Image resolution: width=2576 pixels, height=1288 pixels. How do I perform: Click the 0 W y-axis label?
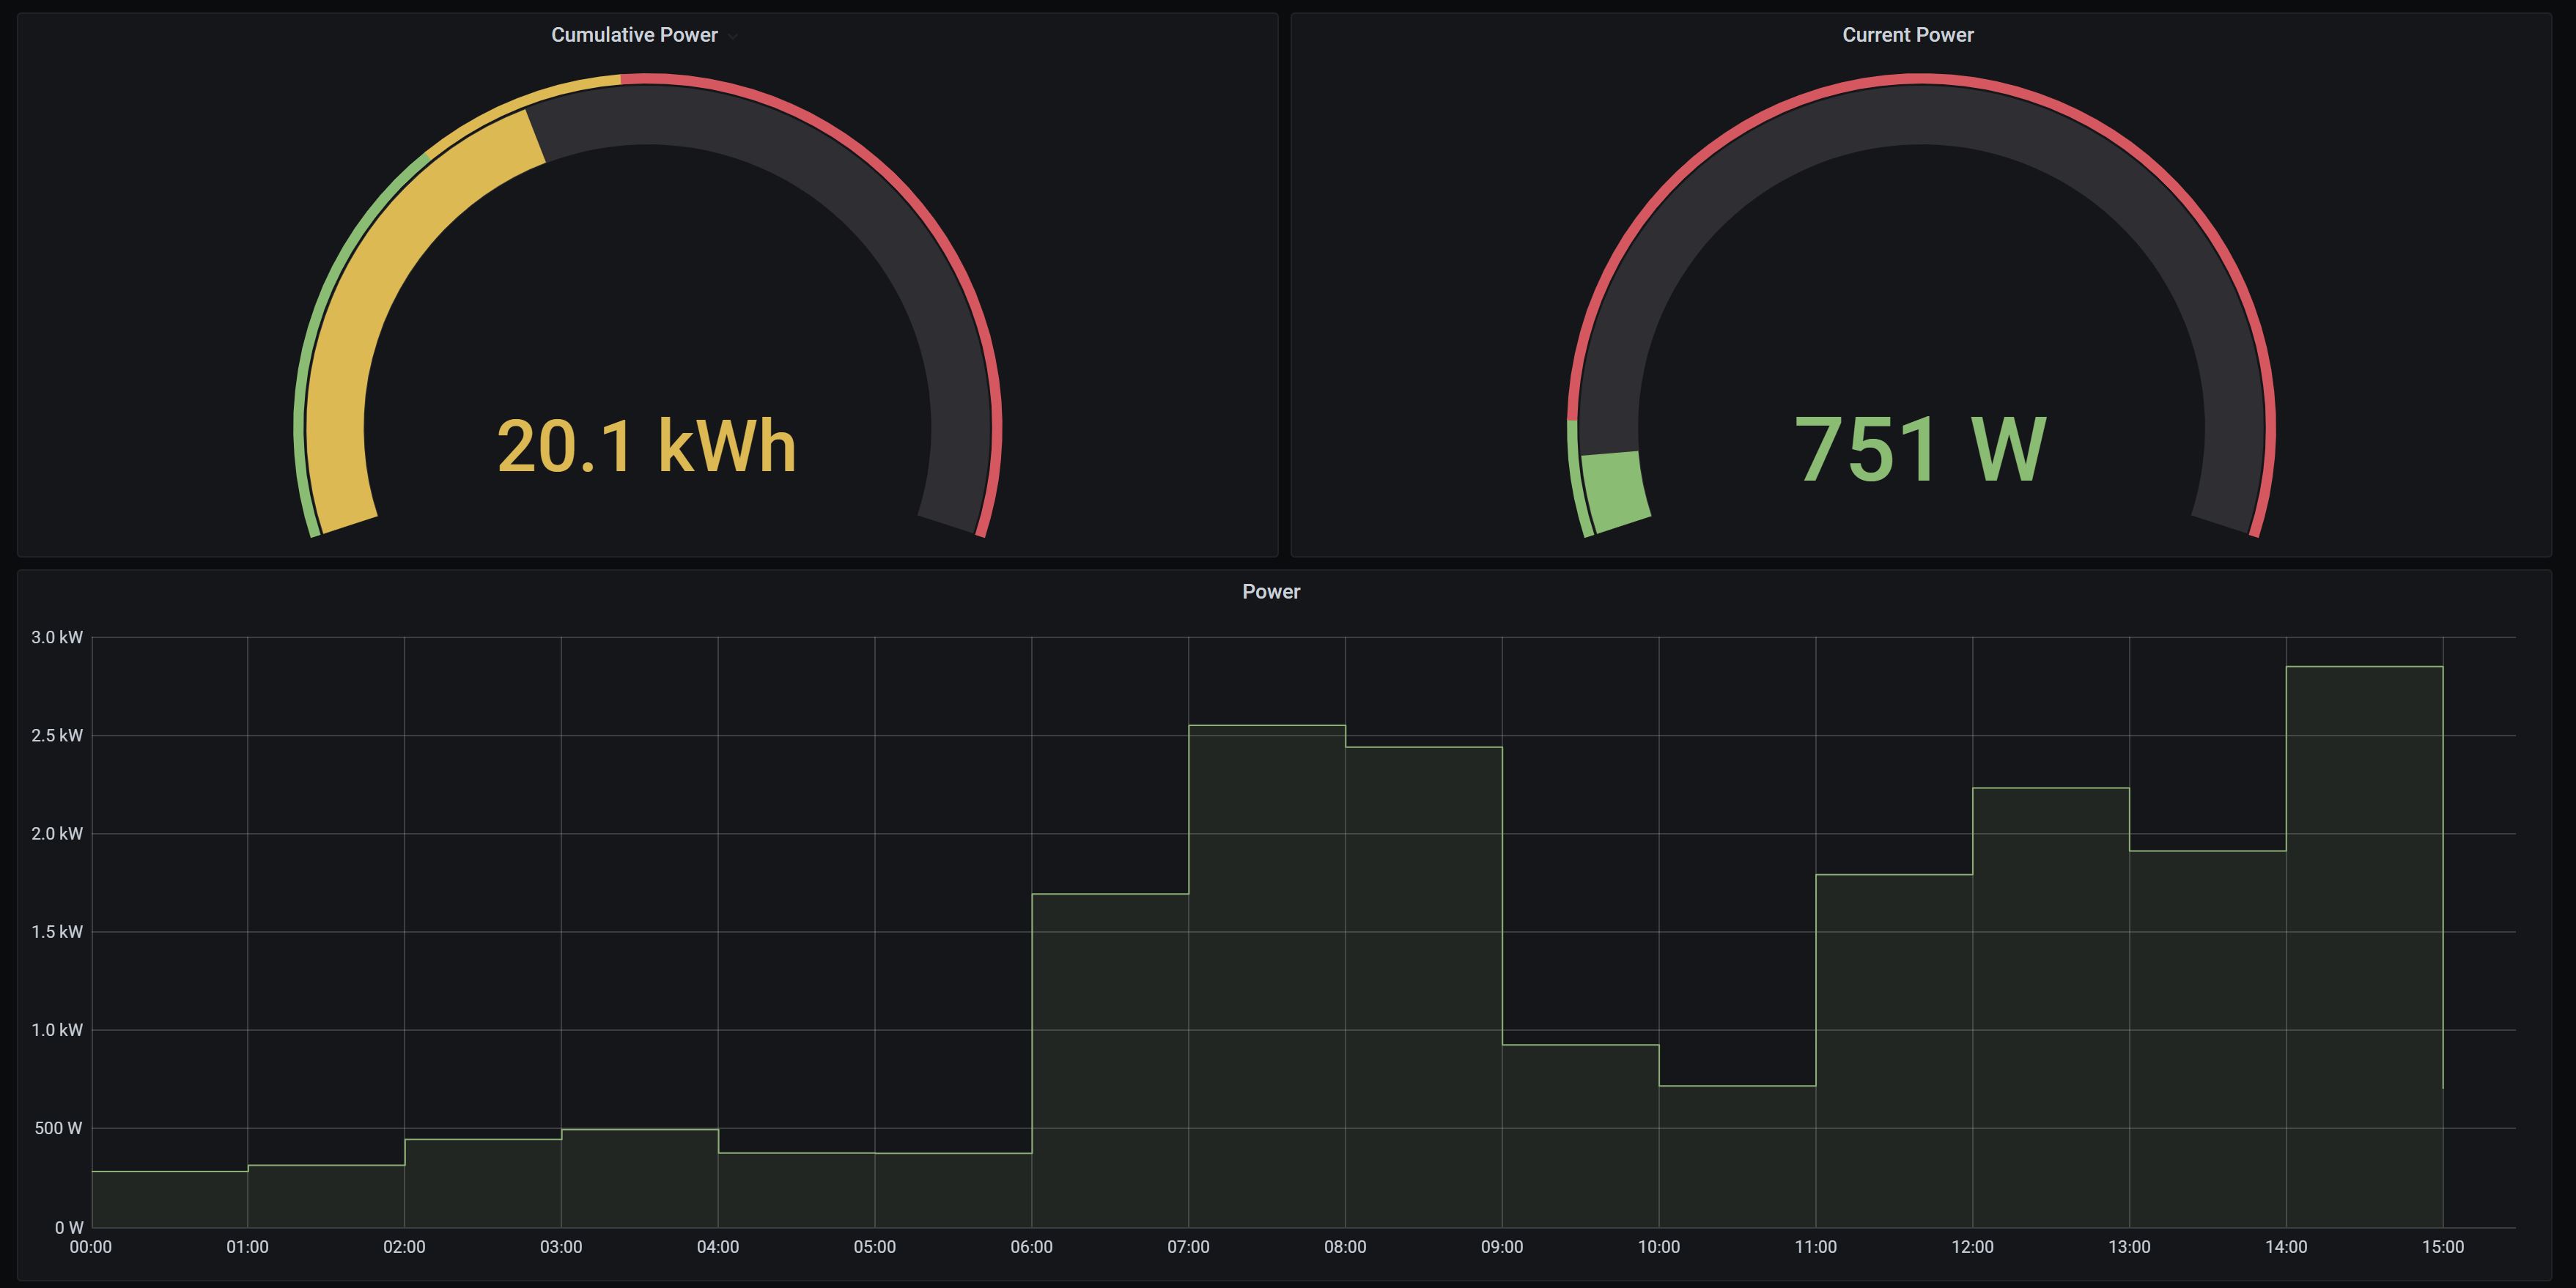69,1227
